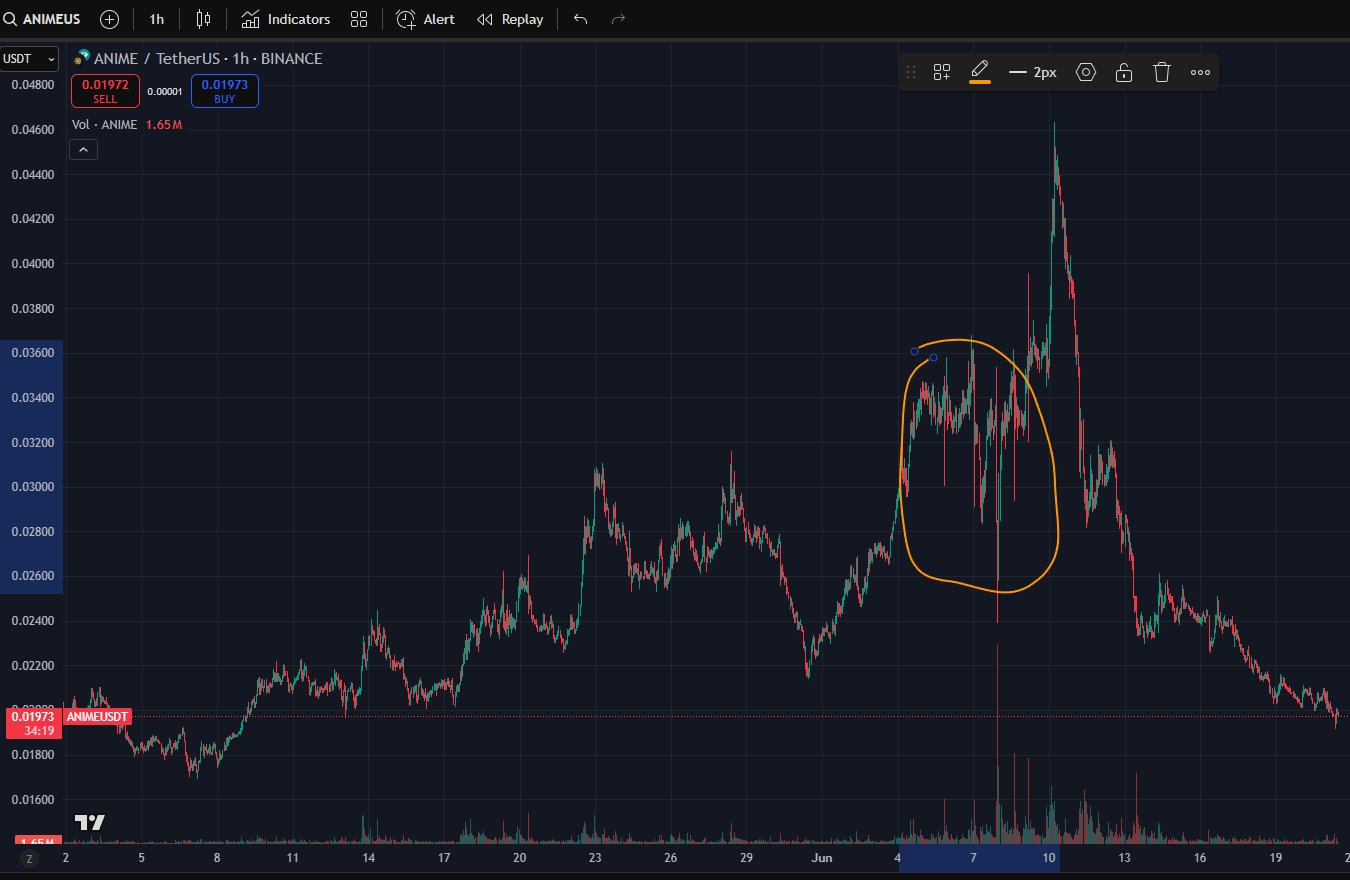Click the 0.01973 current price axis label

33,722
